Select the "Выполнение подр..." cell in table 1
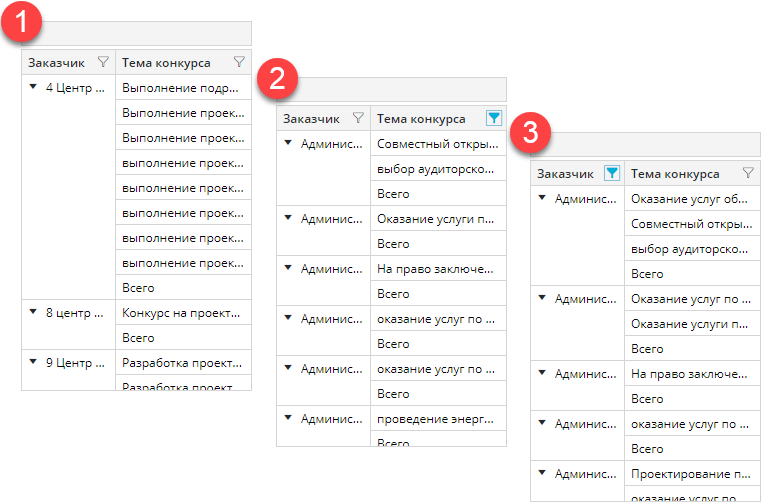The image size is (761, 502). tap(182, 87)
